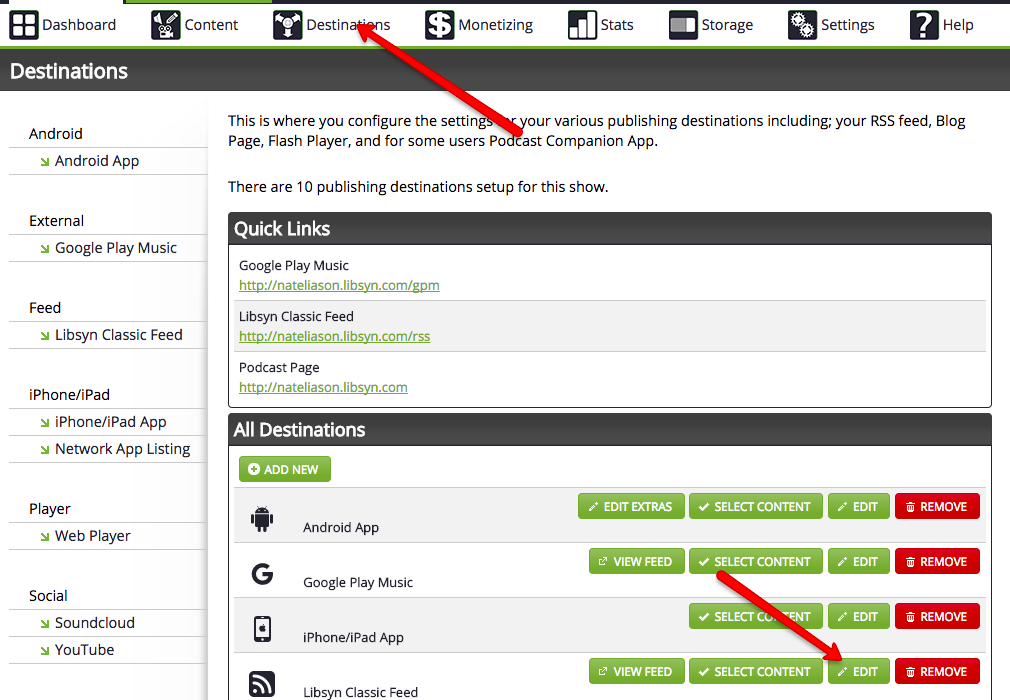Image resolution: width=1010 pixels, height=700 pixels.
Task: Select Network App Listing in the sidebar
Action: click(122, 449)
